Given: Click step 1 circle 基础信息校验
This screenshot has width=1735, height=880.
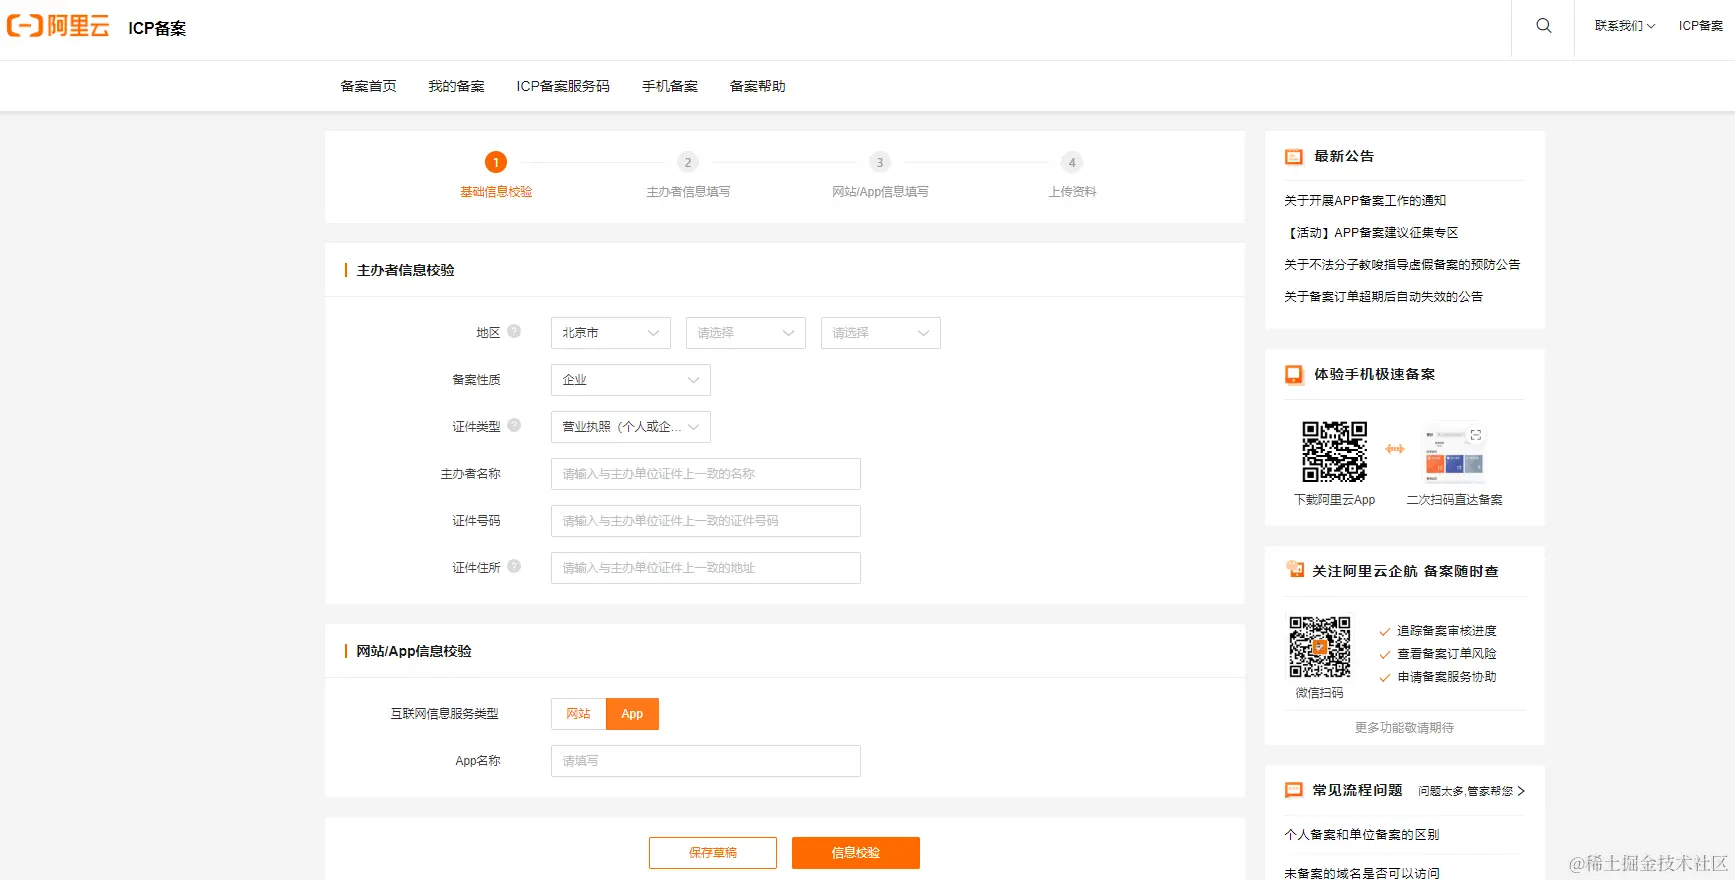Looking at the screenshot, I should tap(496, 162).
